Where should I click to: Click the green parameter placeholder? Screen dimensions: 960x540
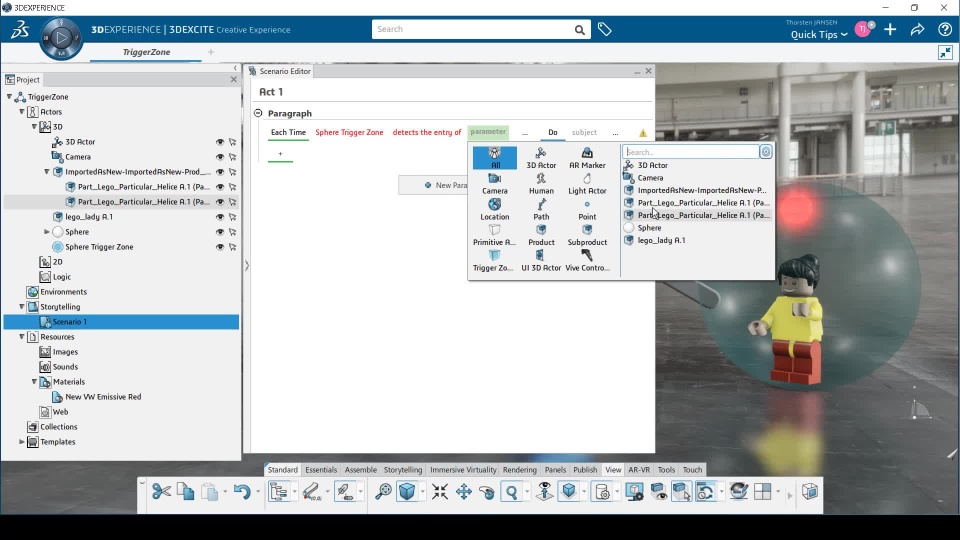(488, 132)
